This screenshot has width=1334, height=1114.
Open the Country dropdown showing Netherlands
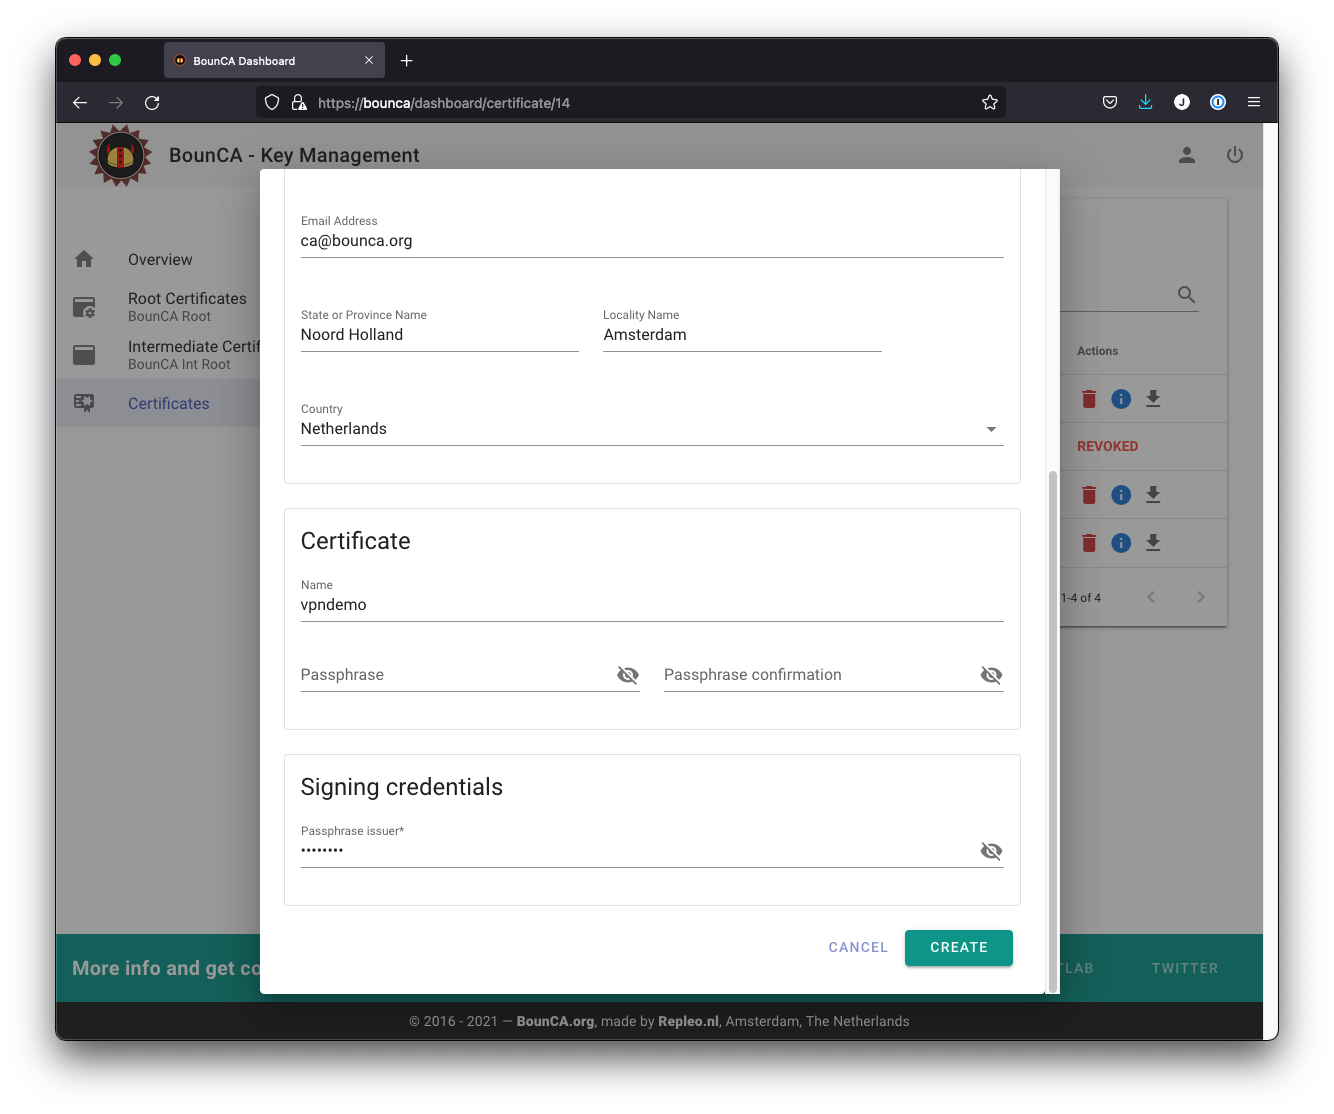(x=991, y=428)
